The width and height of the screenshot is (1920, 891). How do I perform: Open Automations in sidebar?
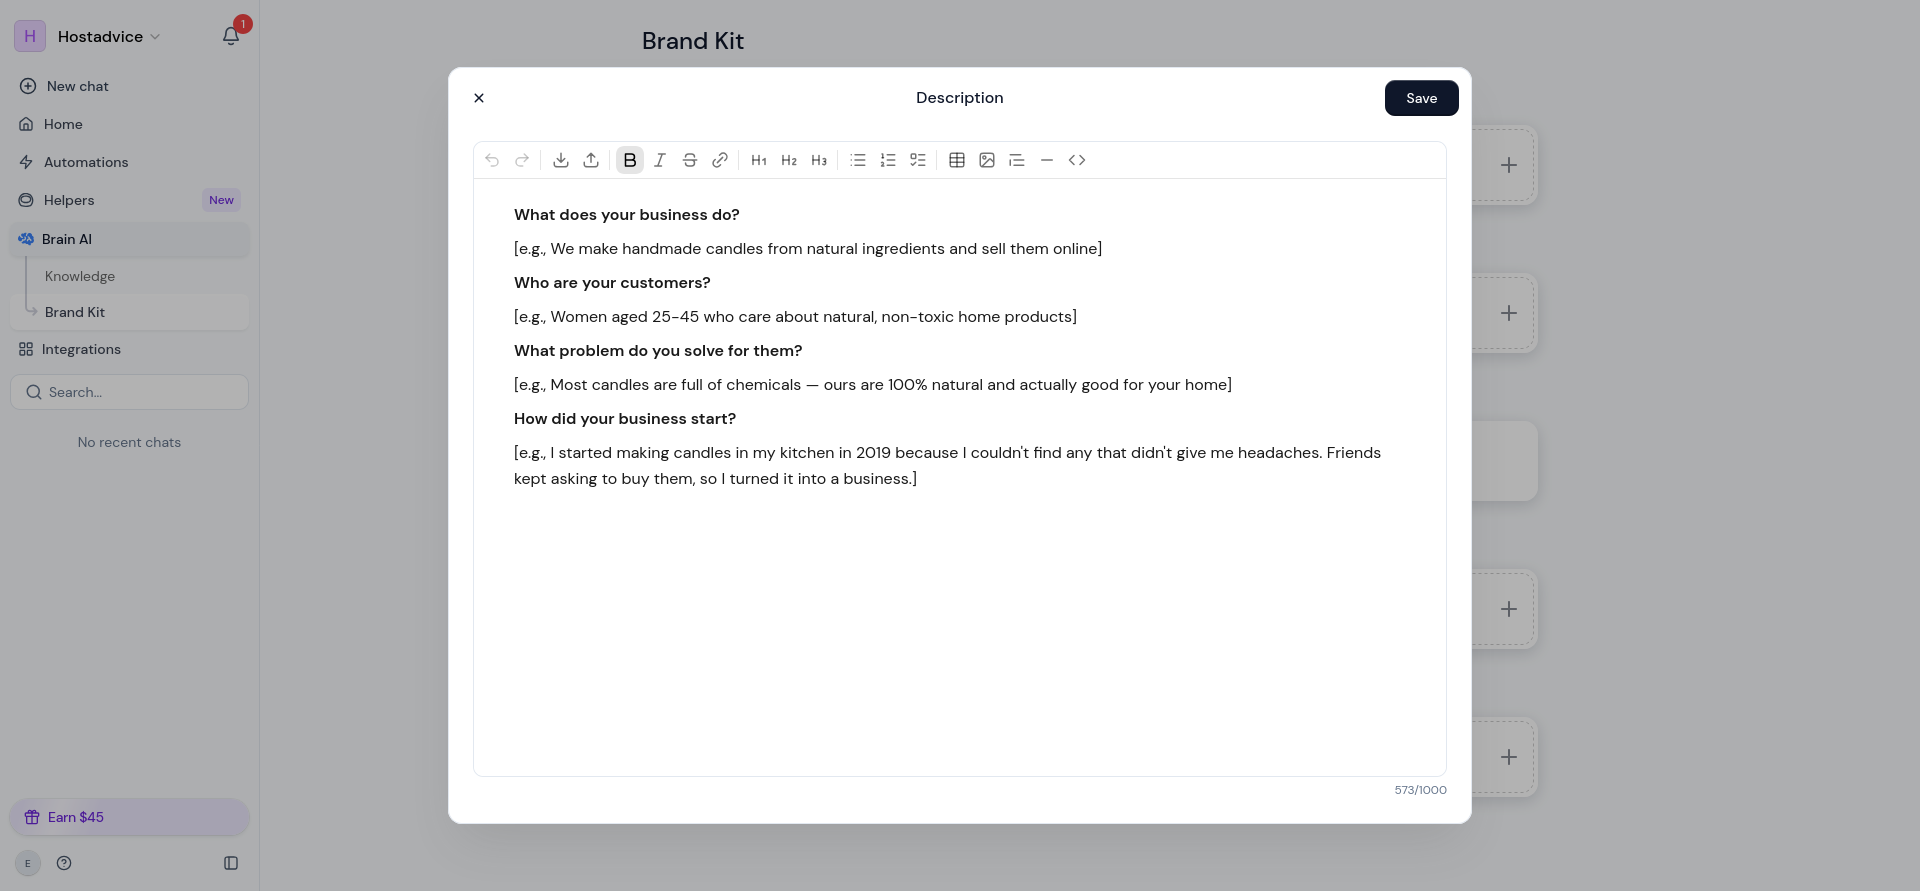pos(129,162)
